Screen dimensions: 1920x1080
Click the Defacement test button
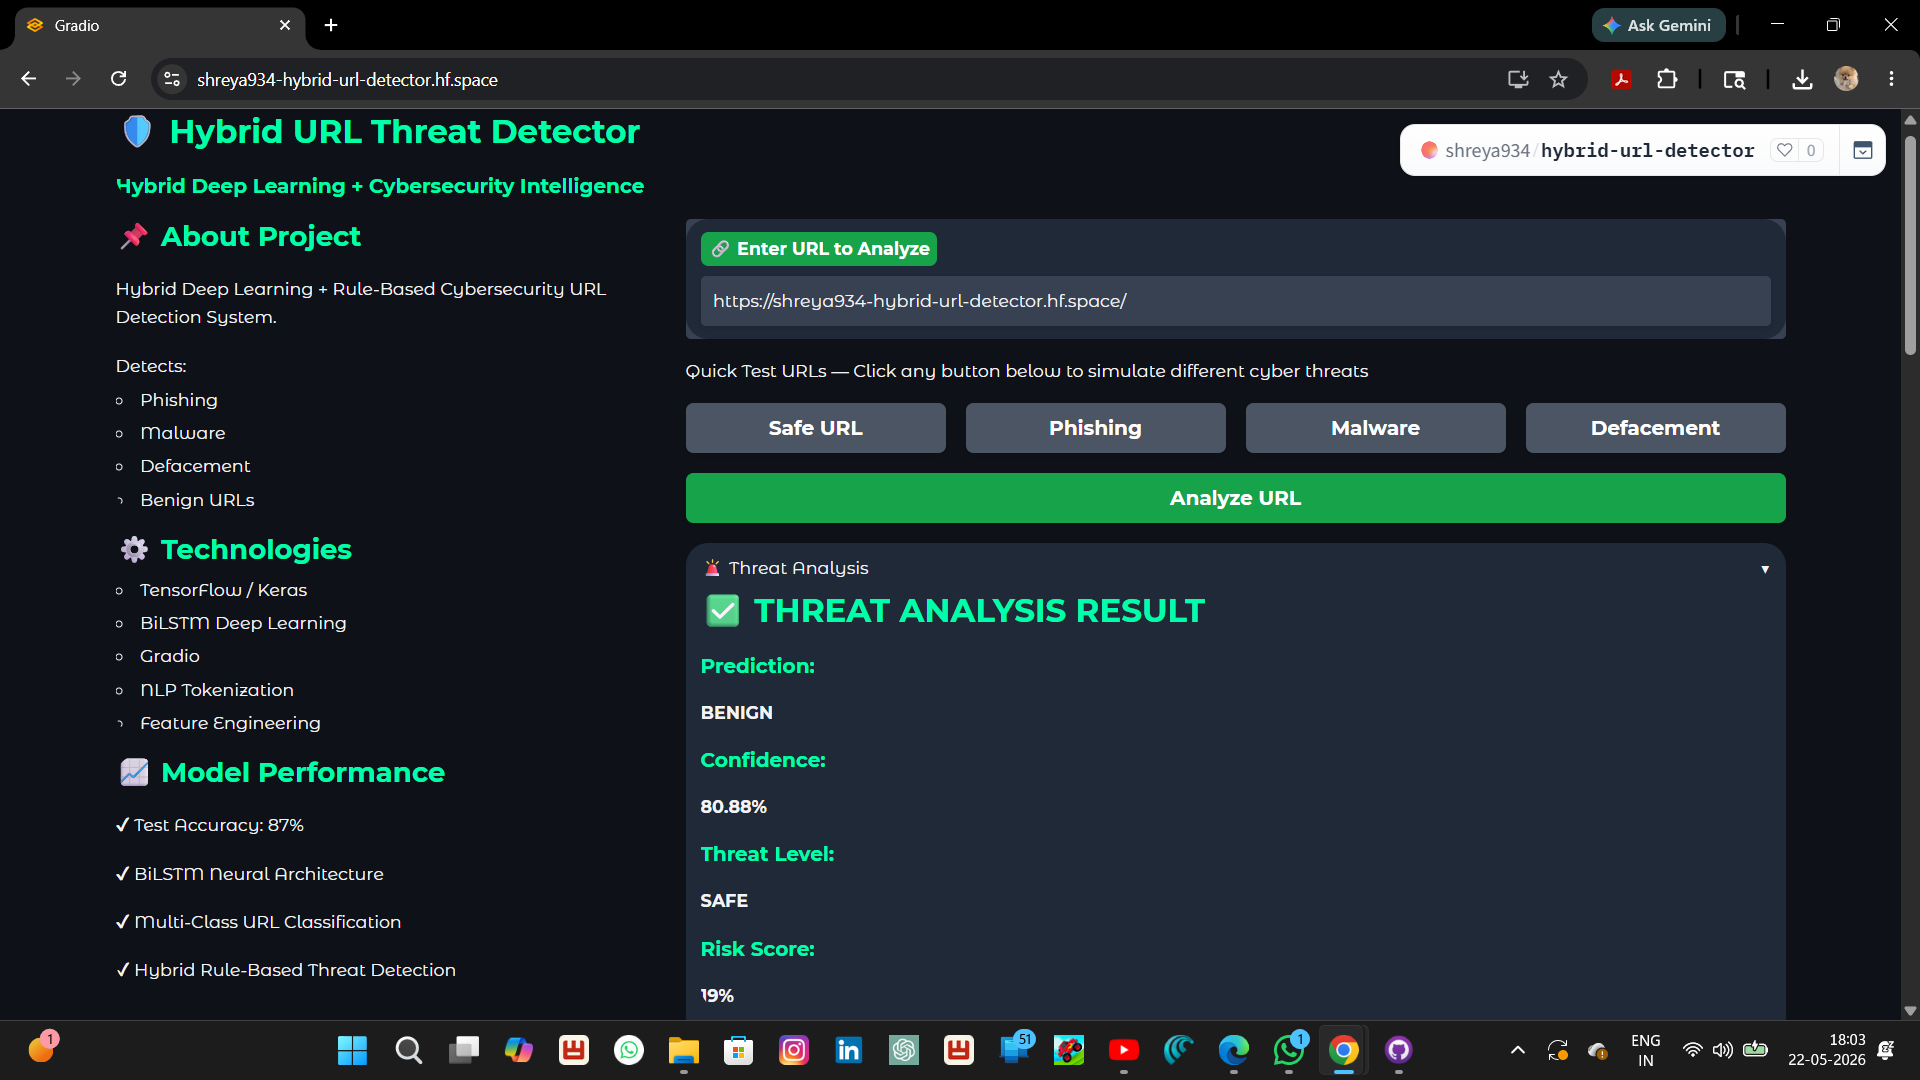click(x=1655, y=428)
